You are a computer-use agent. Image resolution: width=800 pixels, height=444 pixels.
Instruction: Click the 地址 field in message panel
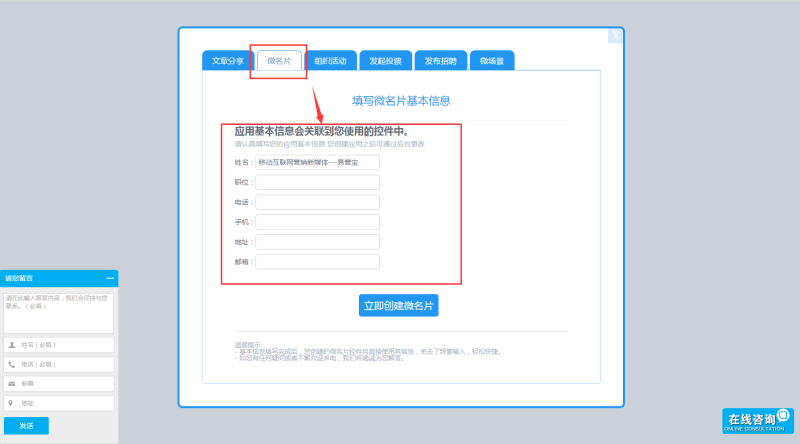click(x=59, y=403)
